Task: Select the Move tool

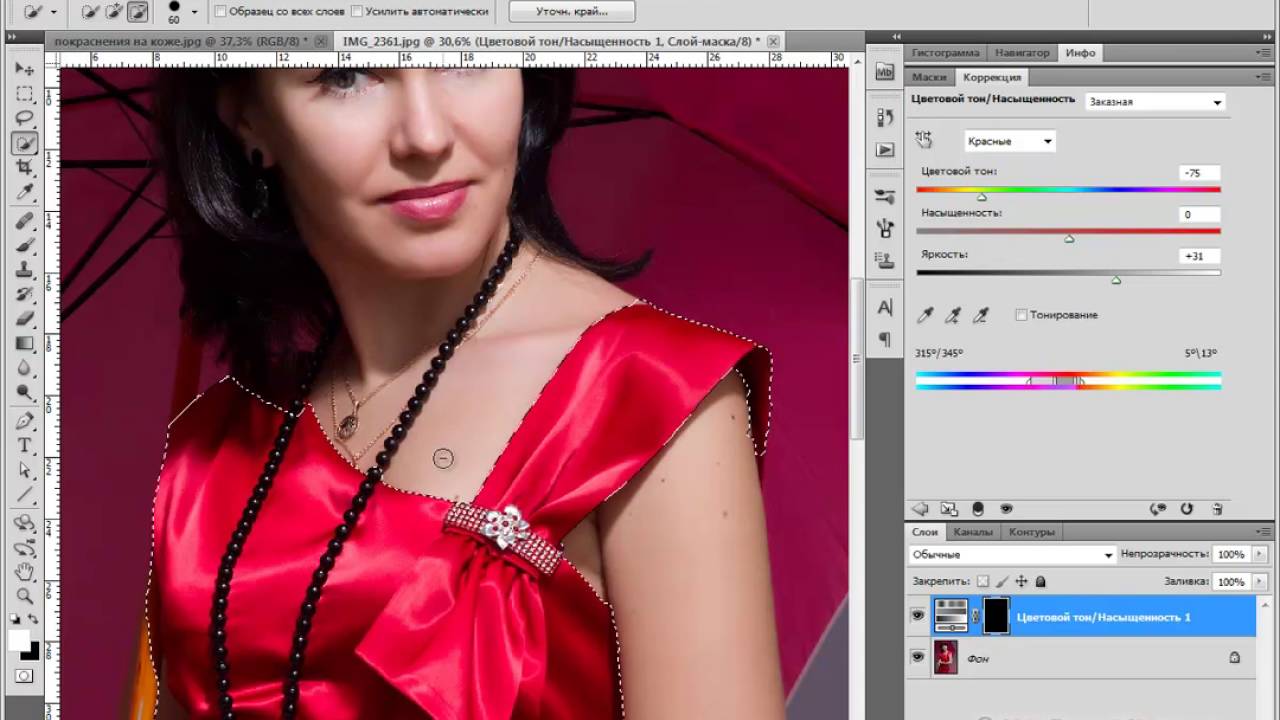Action: 25,69
